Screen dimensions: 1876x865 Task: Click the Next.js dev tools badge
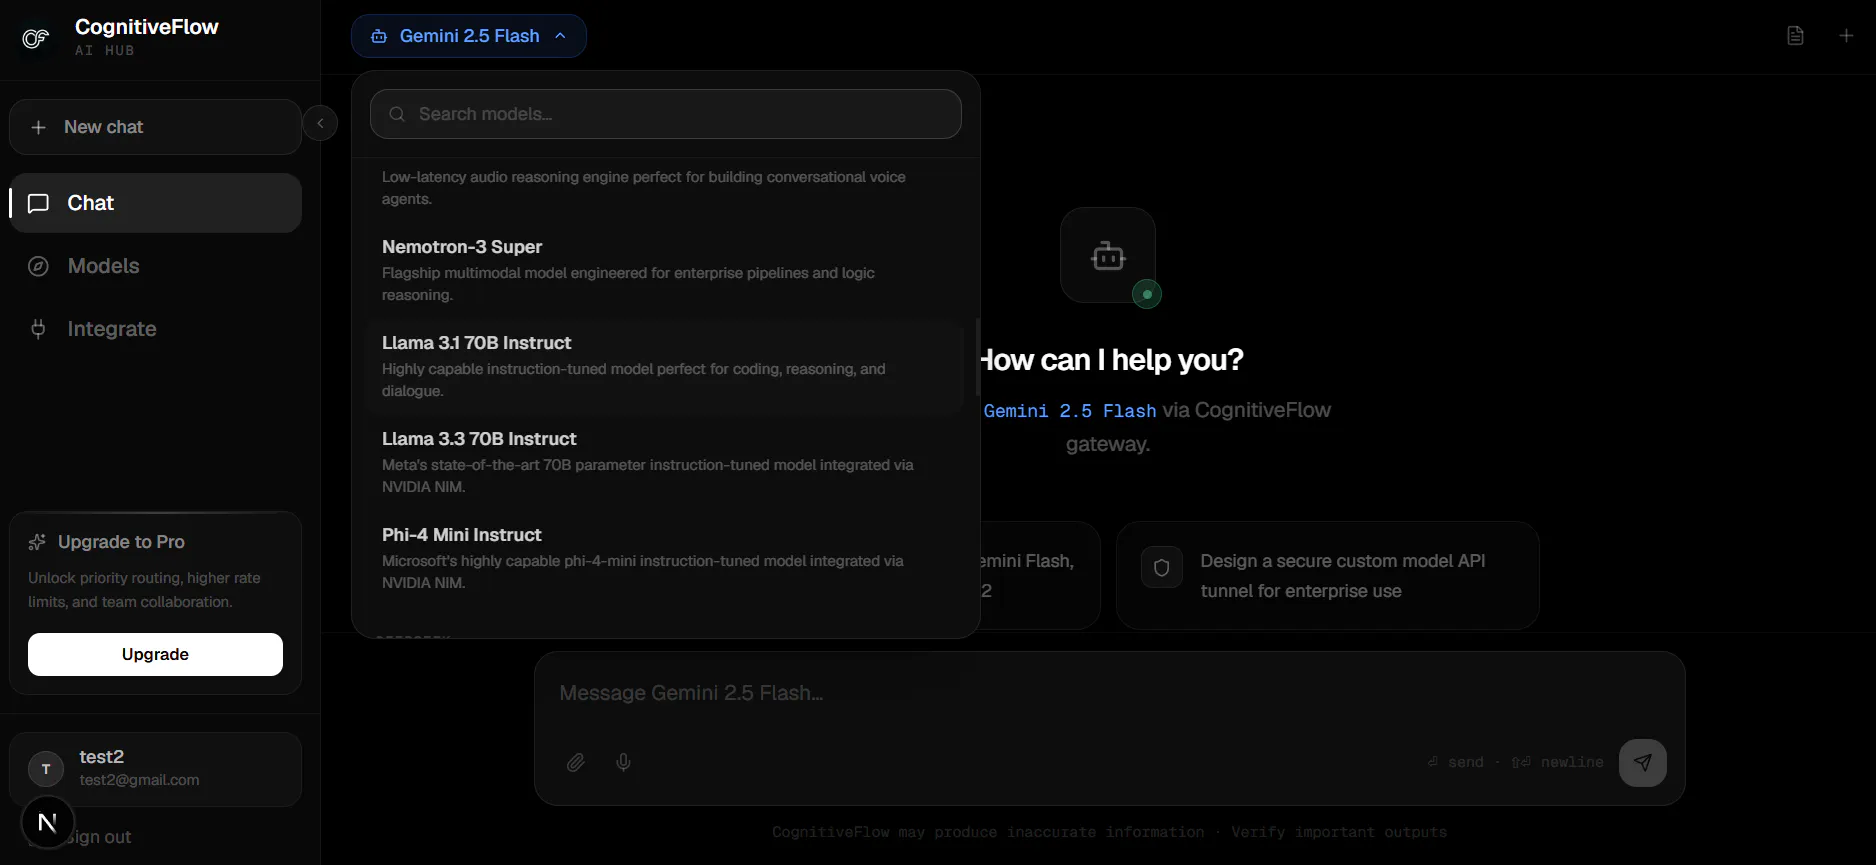pyautogui.click(x=47, y=822)
